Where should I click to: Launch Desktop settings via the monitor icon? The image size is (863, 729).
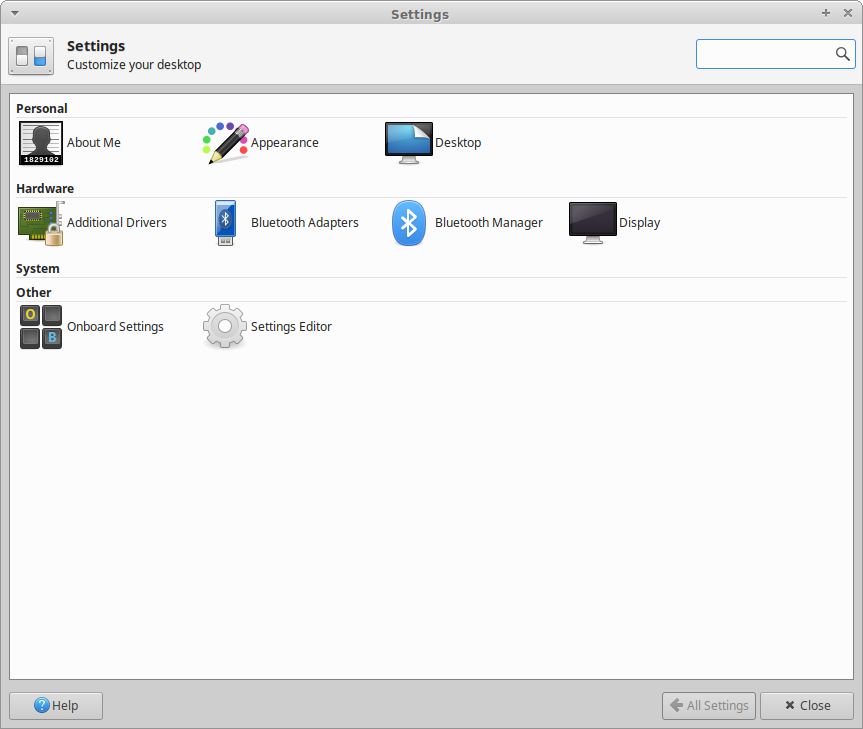(x=409, y=143)
